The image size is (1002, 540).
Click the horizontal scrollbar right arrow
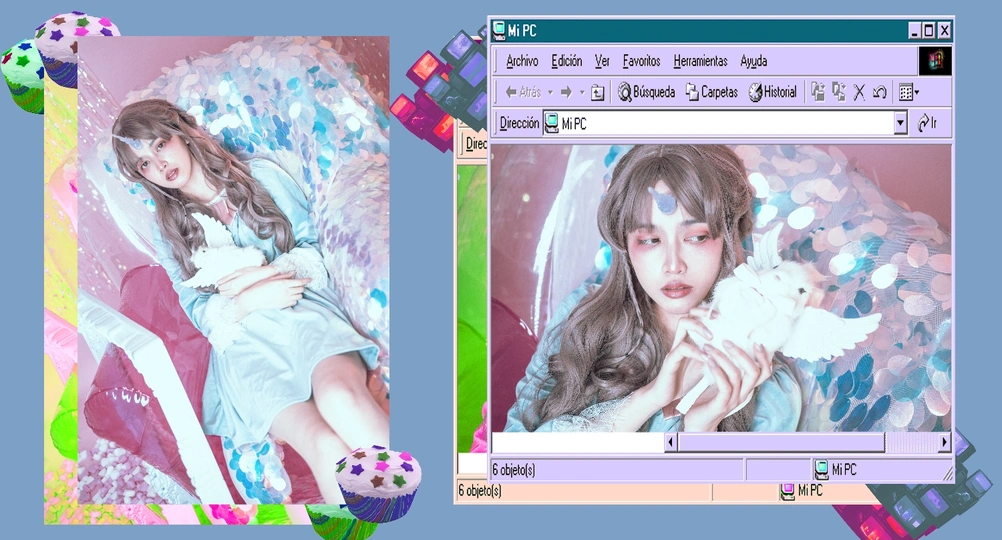click(944, 442)
